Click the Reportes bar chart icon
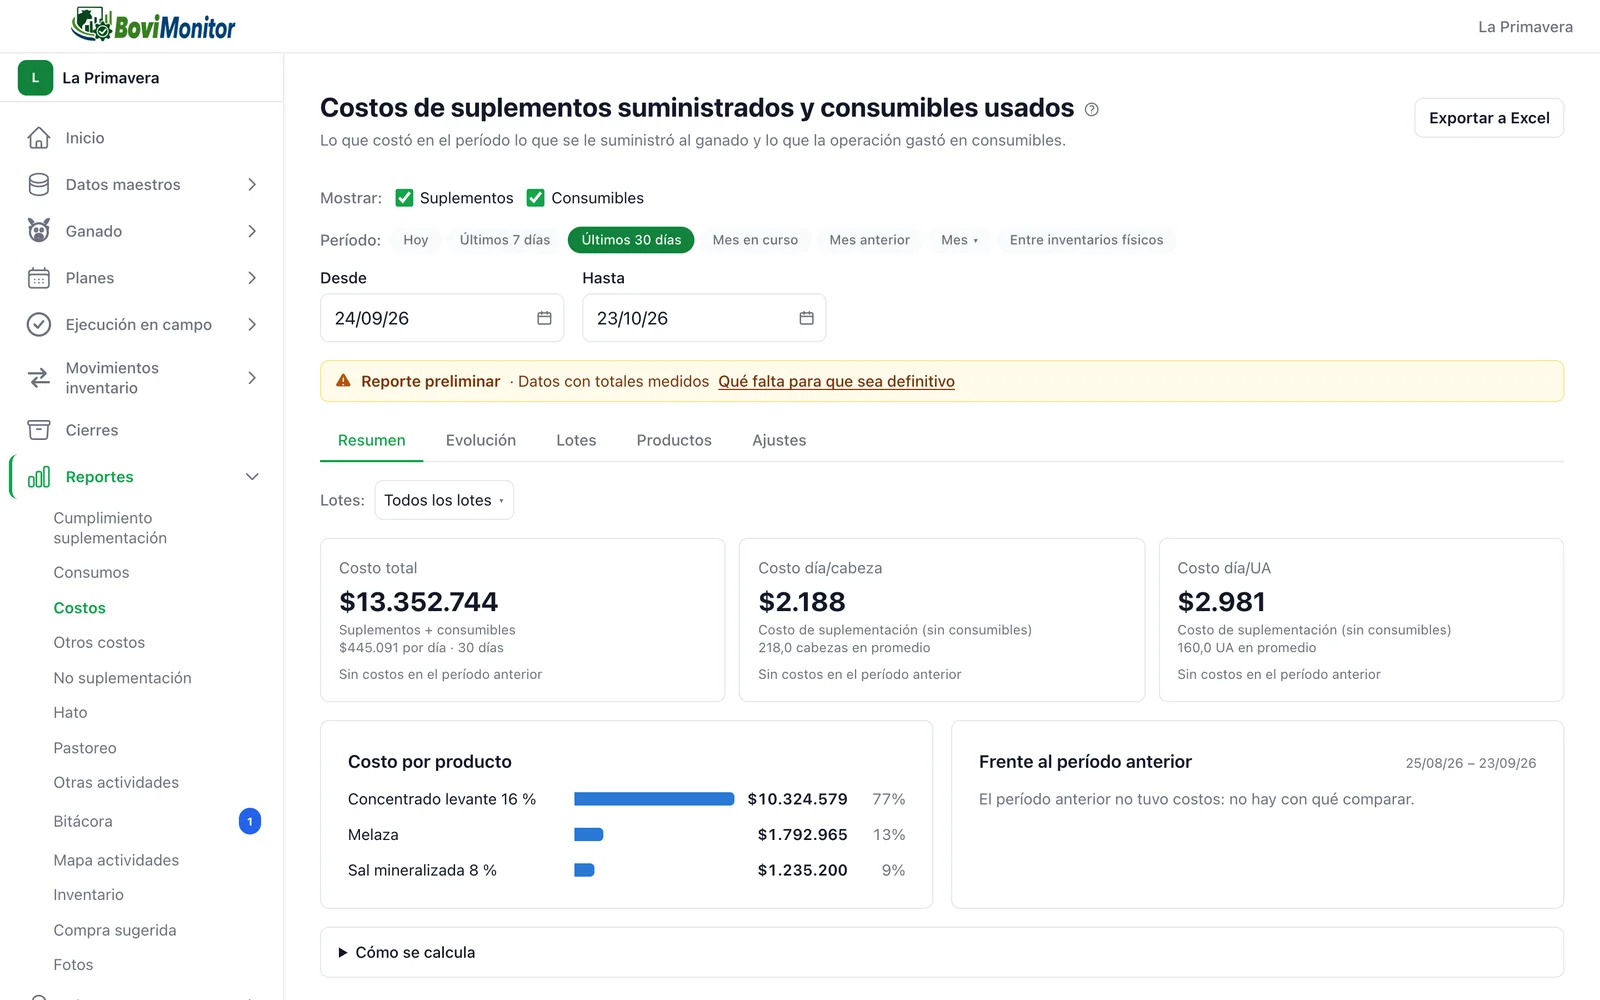This screenshot has height=1000, width=1600. tap(39, 477)
